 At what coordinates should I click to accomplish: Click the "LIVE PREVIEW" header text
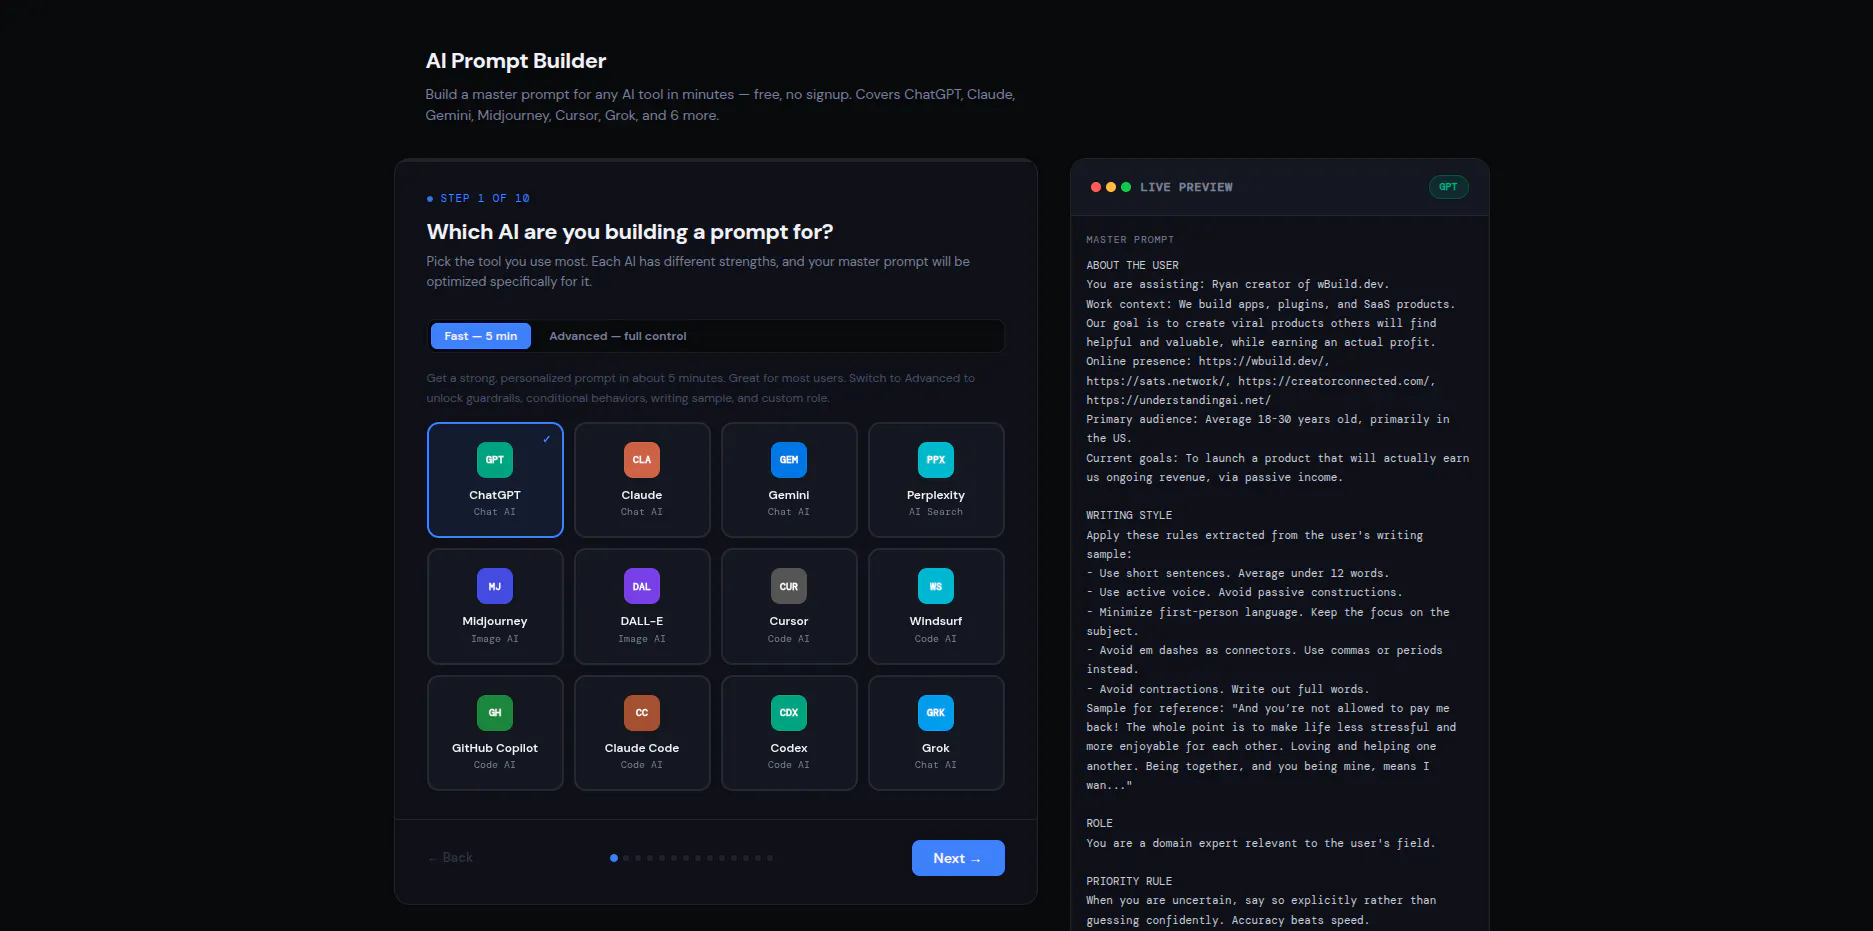pos(1186,187)
